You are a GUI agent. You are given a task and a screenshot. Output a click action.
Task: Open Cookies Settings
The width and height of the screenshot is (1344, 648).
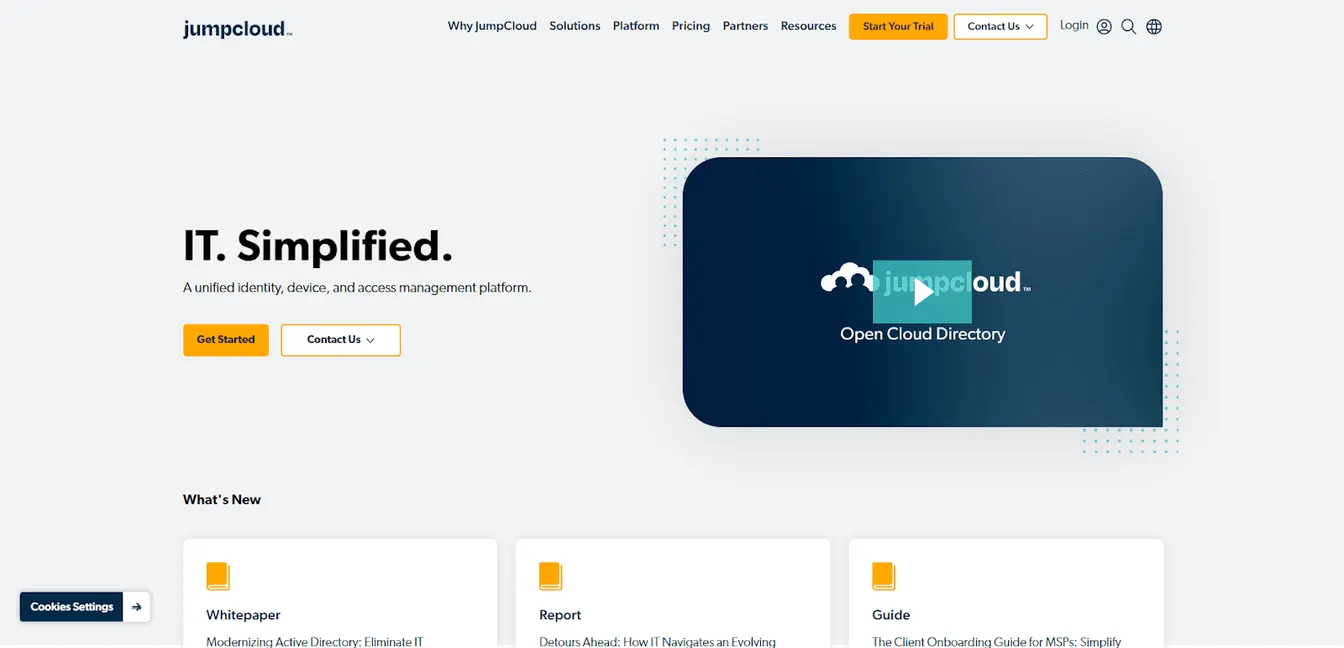click(72, 607)
